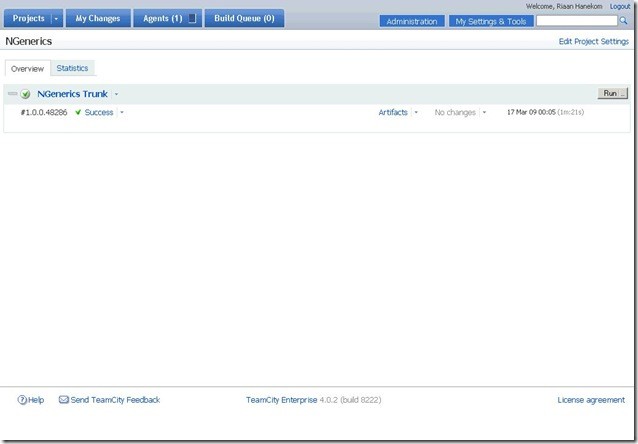Expand the No changes dropdown arrow

(x=484, y=112)
